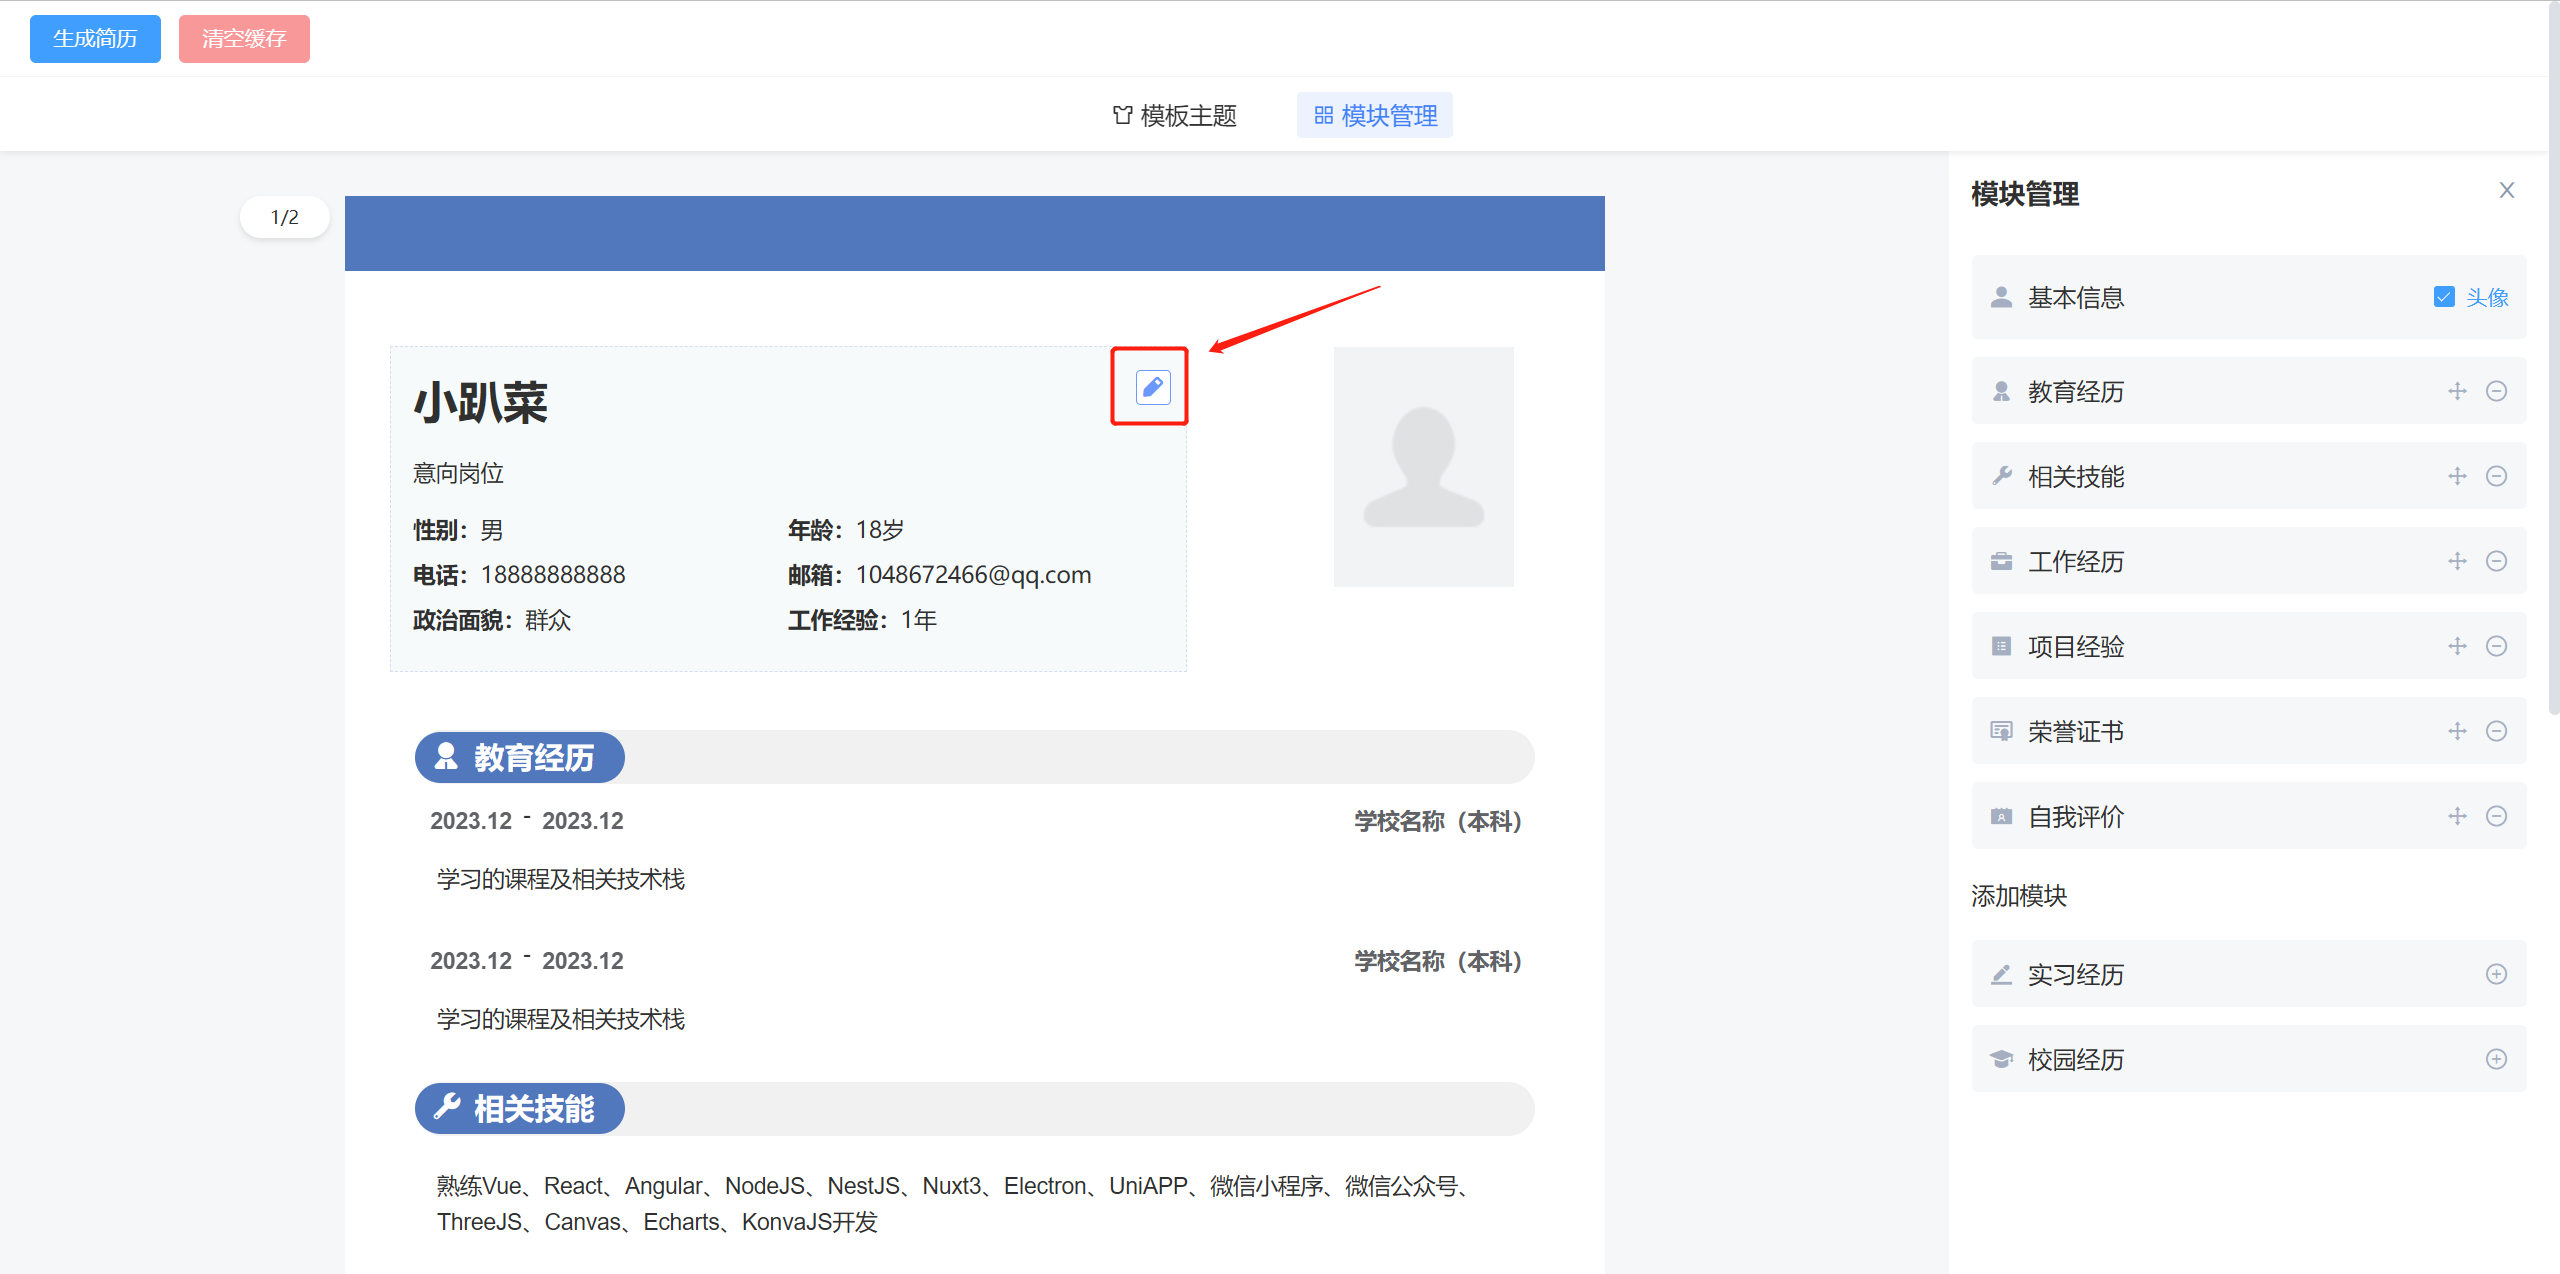Add the 校园经历 module with plus icon

(2496, 1059)
